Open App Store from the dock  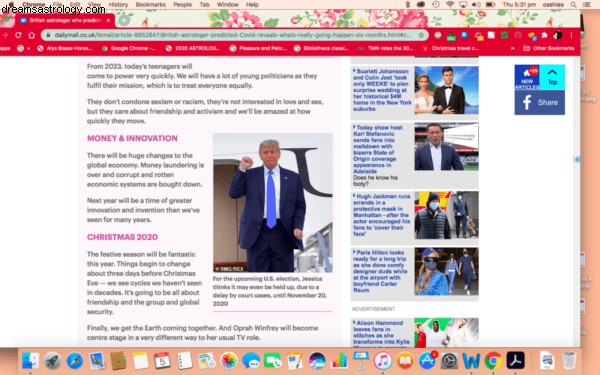click(427, 361)
